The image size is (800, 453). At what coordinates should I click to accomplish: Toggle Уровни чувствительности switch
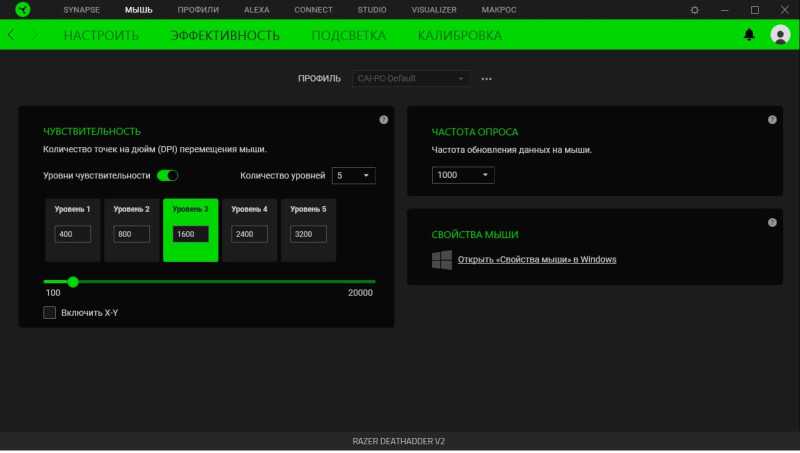coord(167,175)
